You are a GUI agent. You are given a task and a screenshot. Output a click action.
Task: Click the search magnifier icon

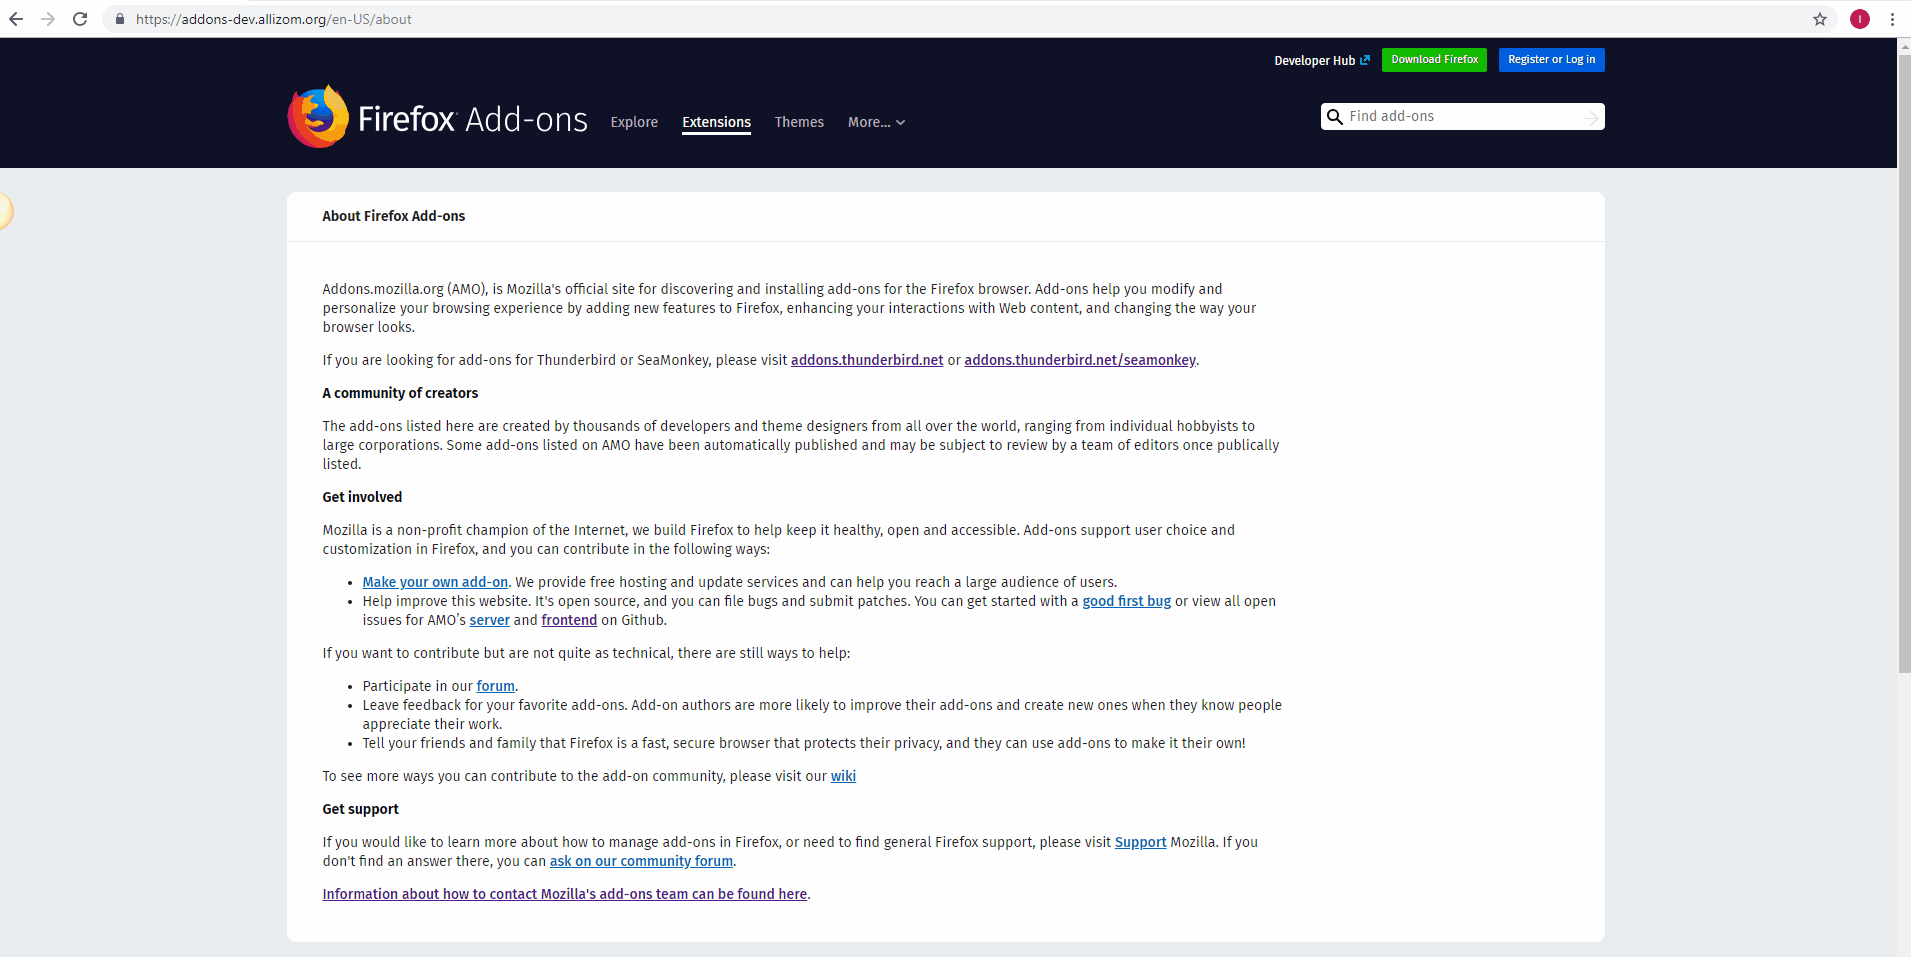[x=1334, y=117]
